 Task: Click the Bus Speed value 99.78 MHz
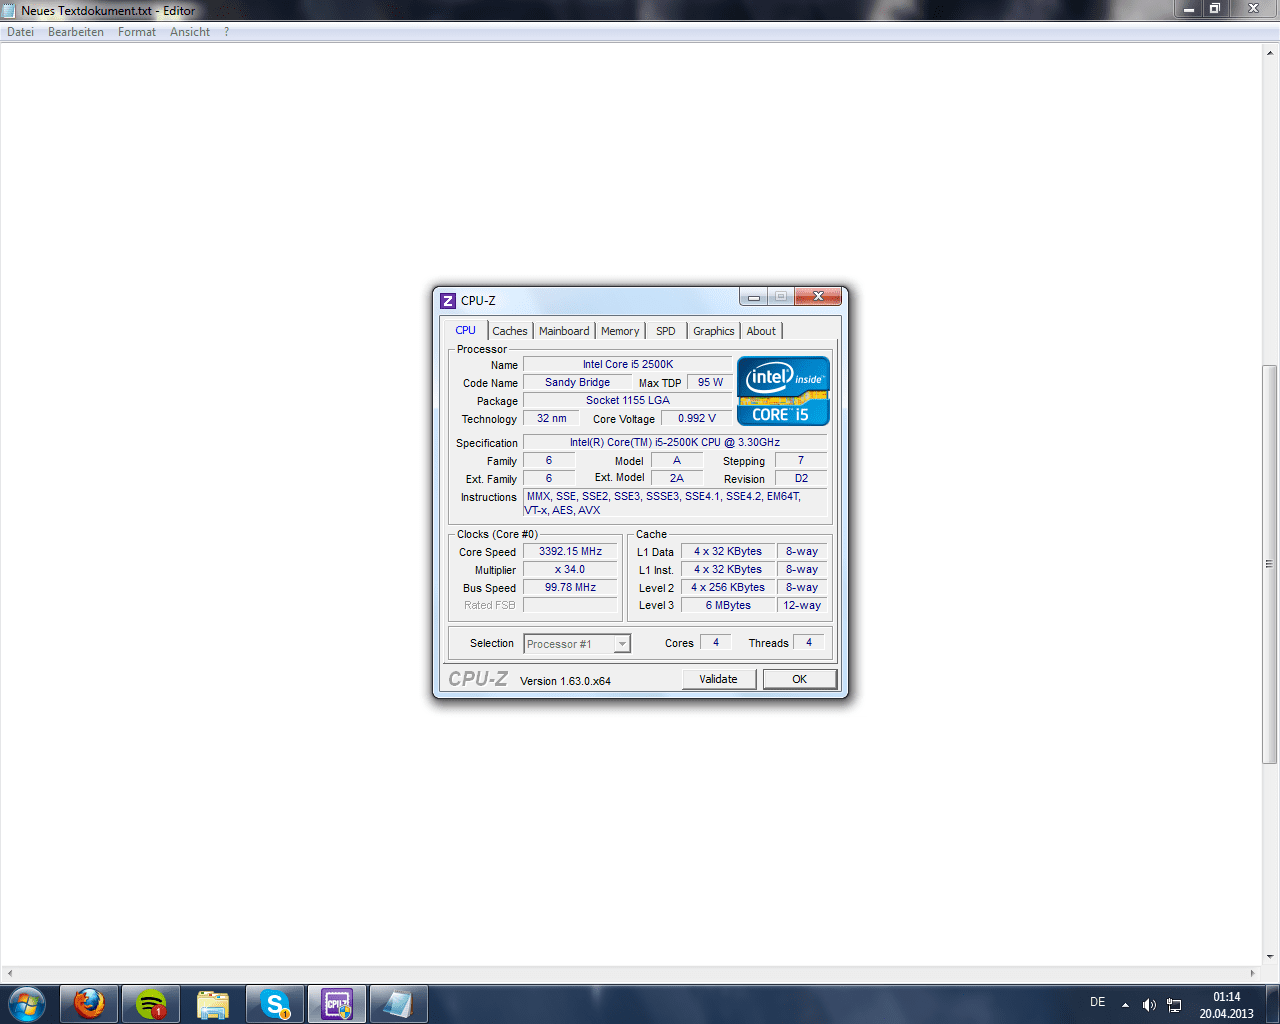click(x=570, y=587)
